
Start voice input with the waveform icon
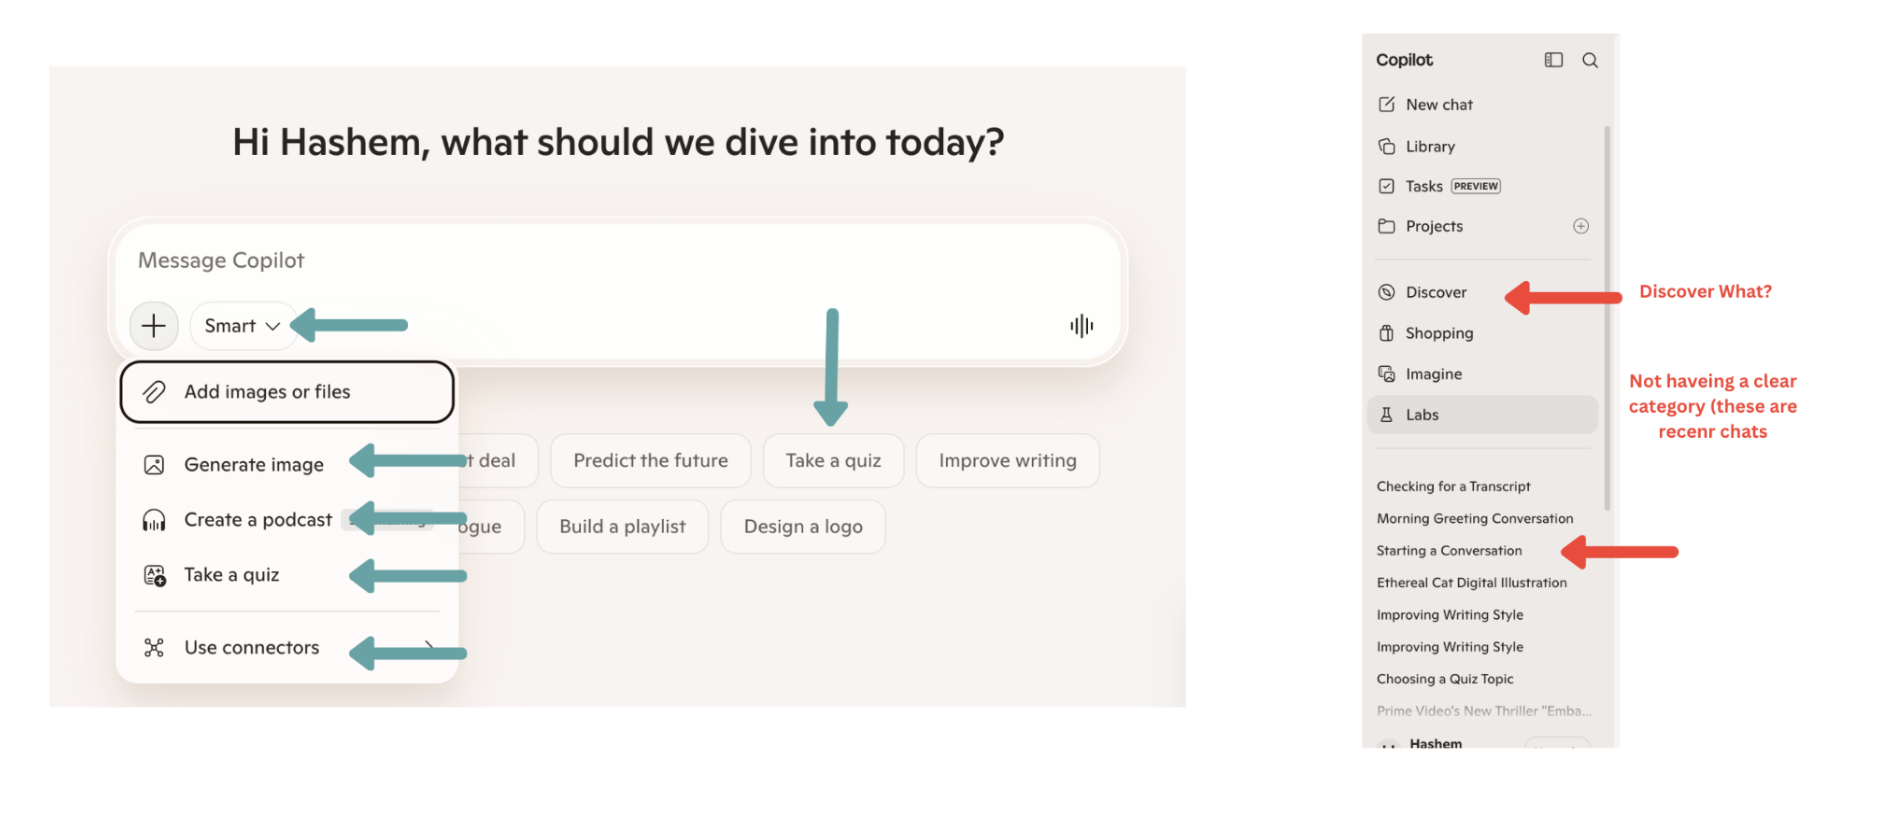point(1081,326)
